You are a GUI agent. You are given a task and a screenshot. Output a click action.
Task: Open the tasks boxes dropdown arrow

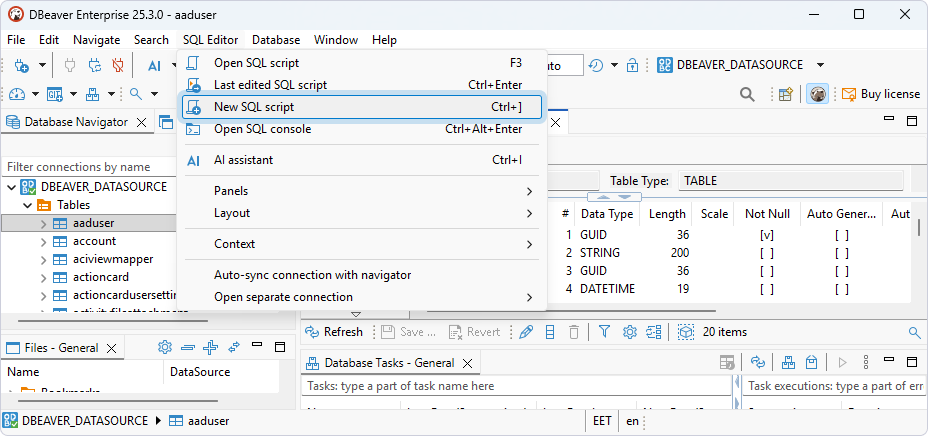click(111, 94)
